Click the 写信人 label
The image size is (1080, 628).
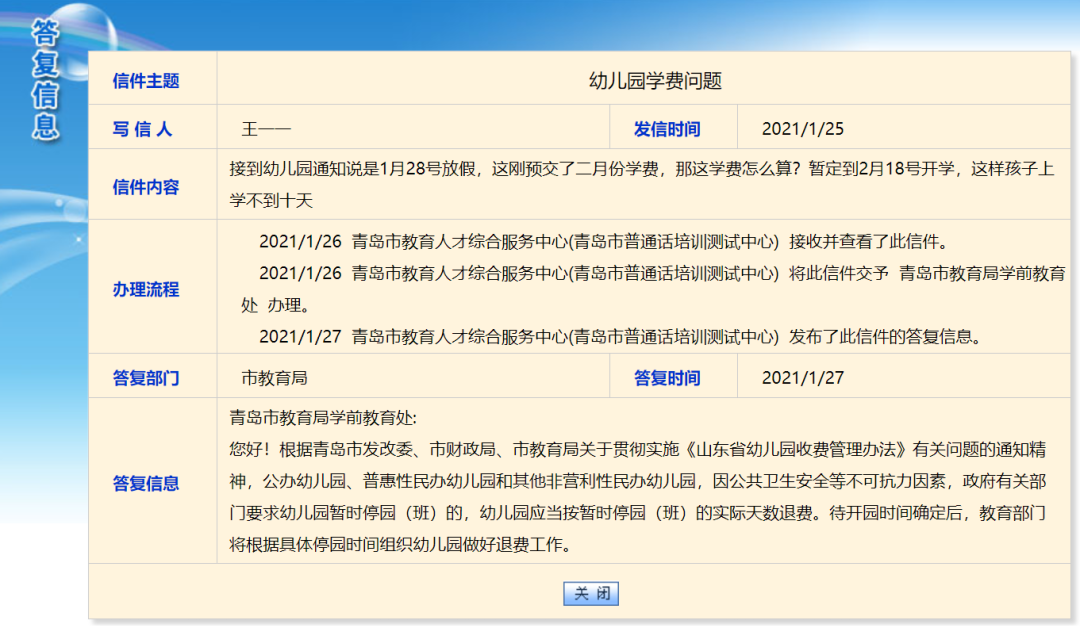click(x=143, y=129)
